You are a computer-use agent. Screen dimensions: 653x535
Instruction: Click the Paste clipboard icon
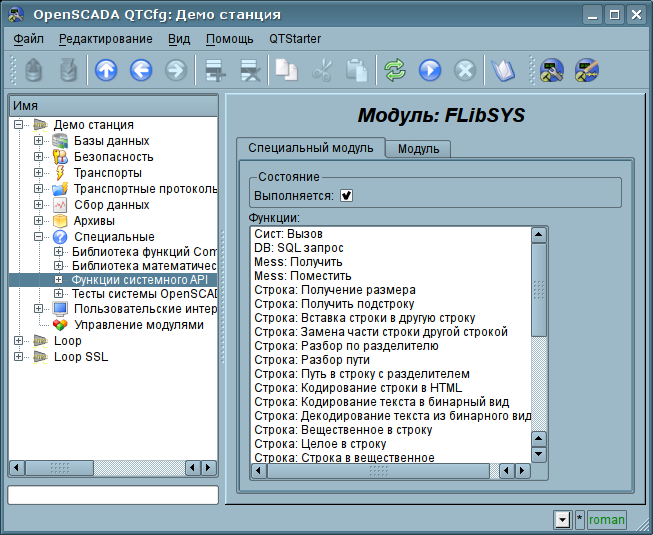[357, 70]
